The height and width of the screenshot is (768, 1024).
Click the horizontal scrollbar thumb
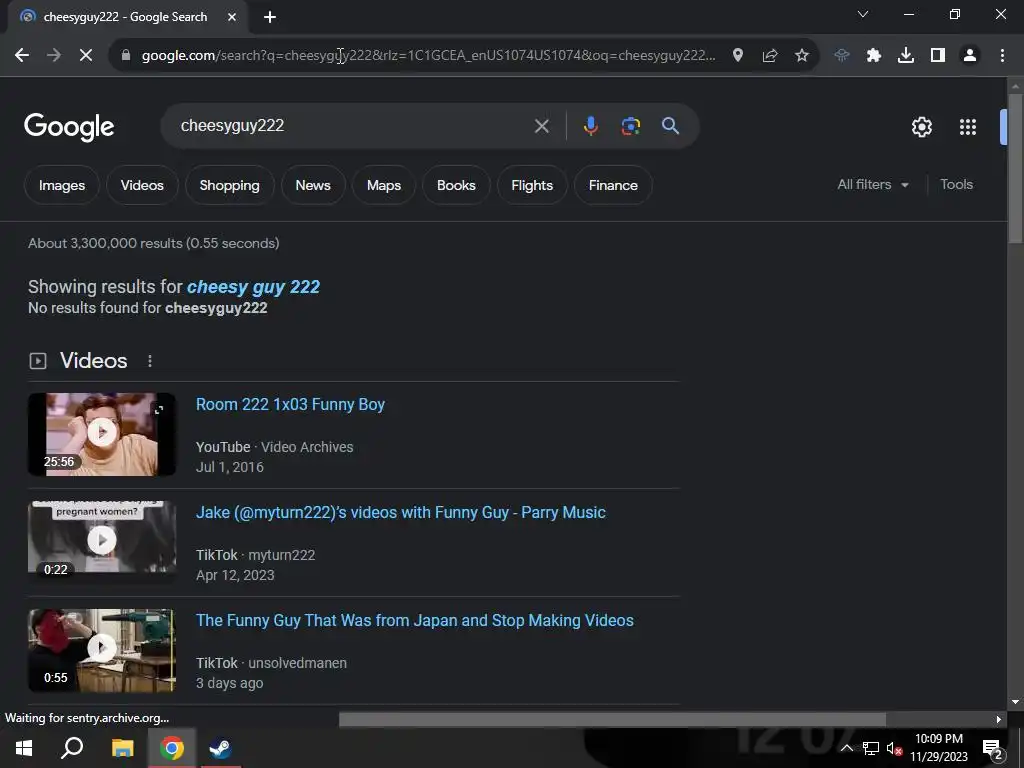point(613,719)
